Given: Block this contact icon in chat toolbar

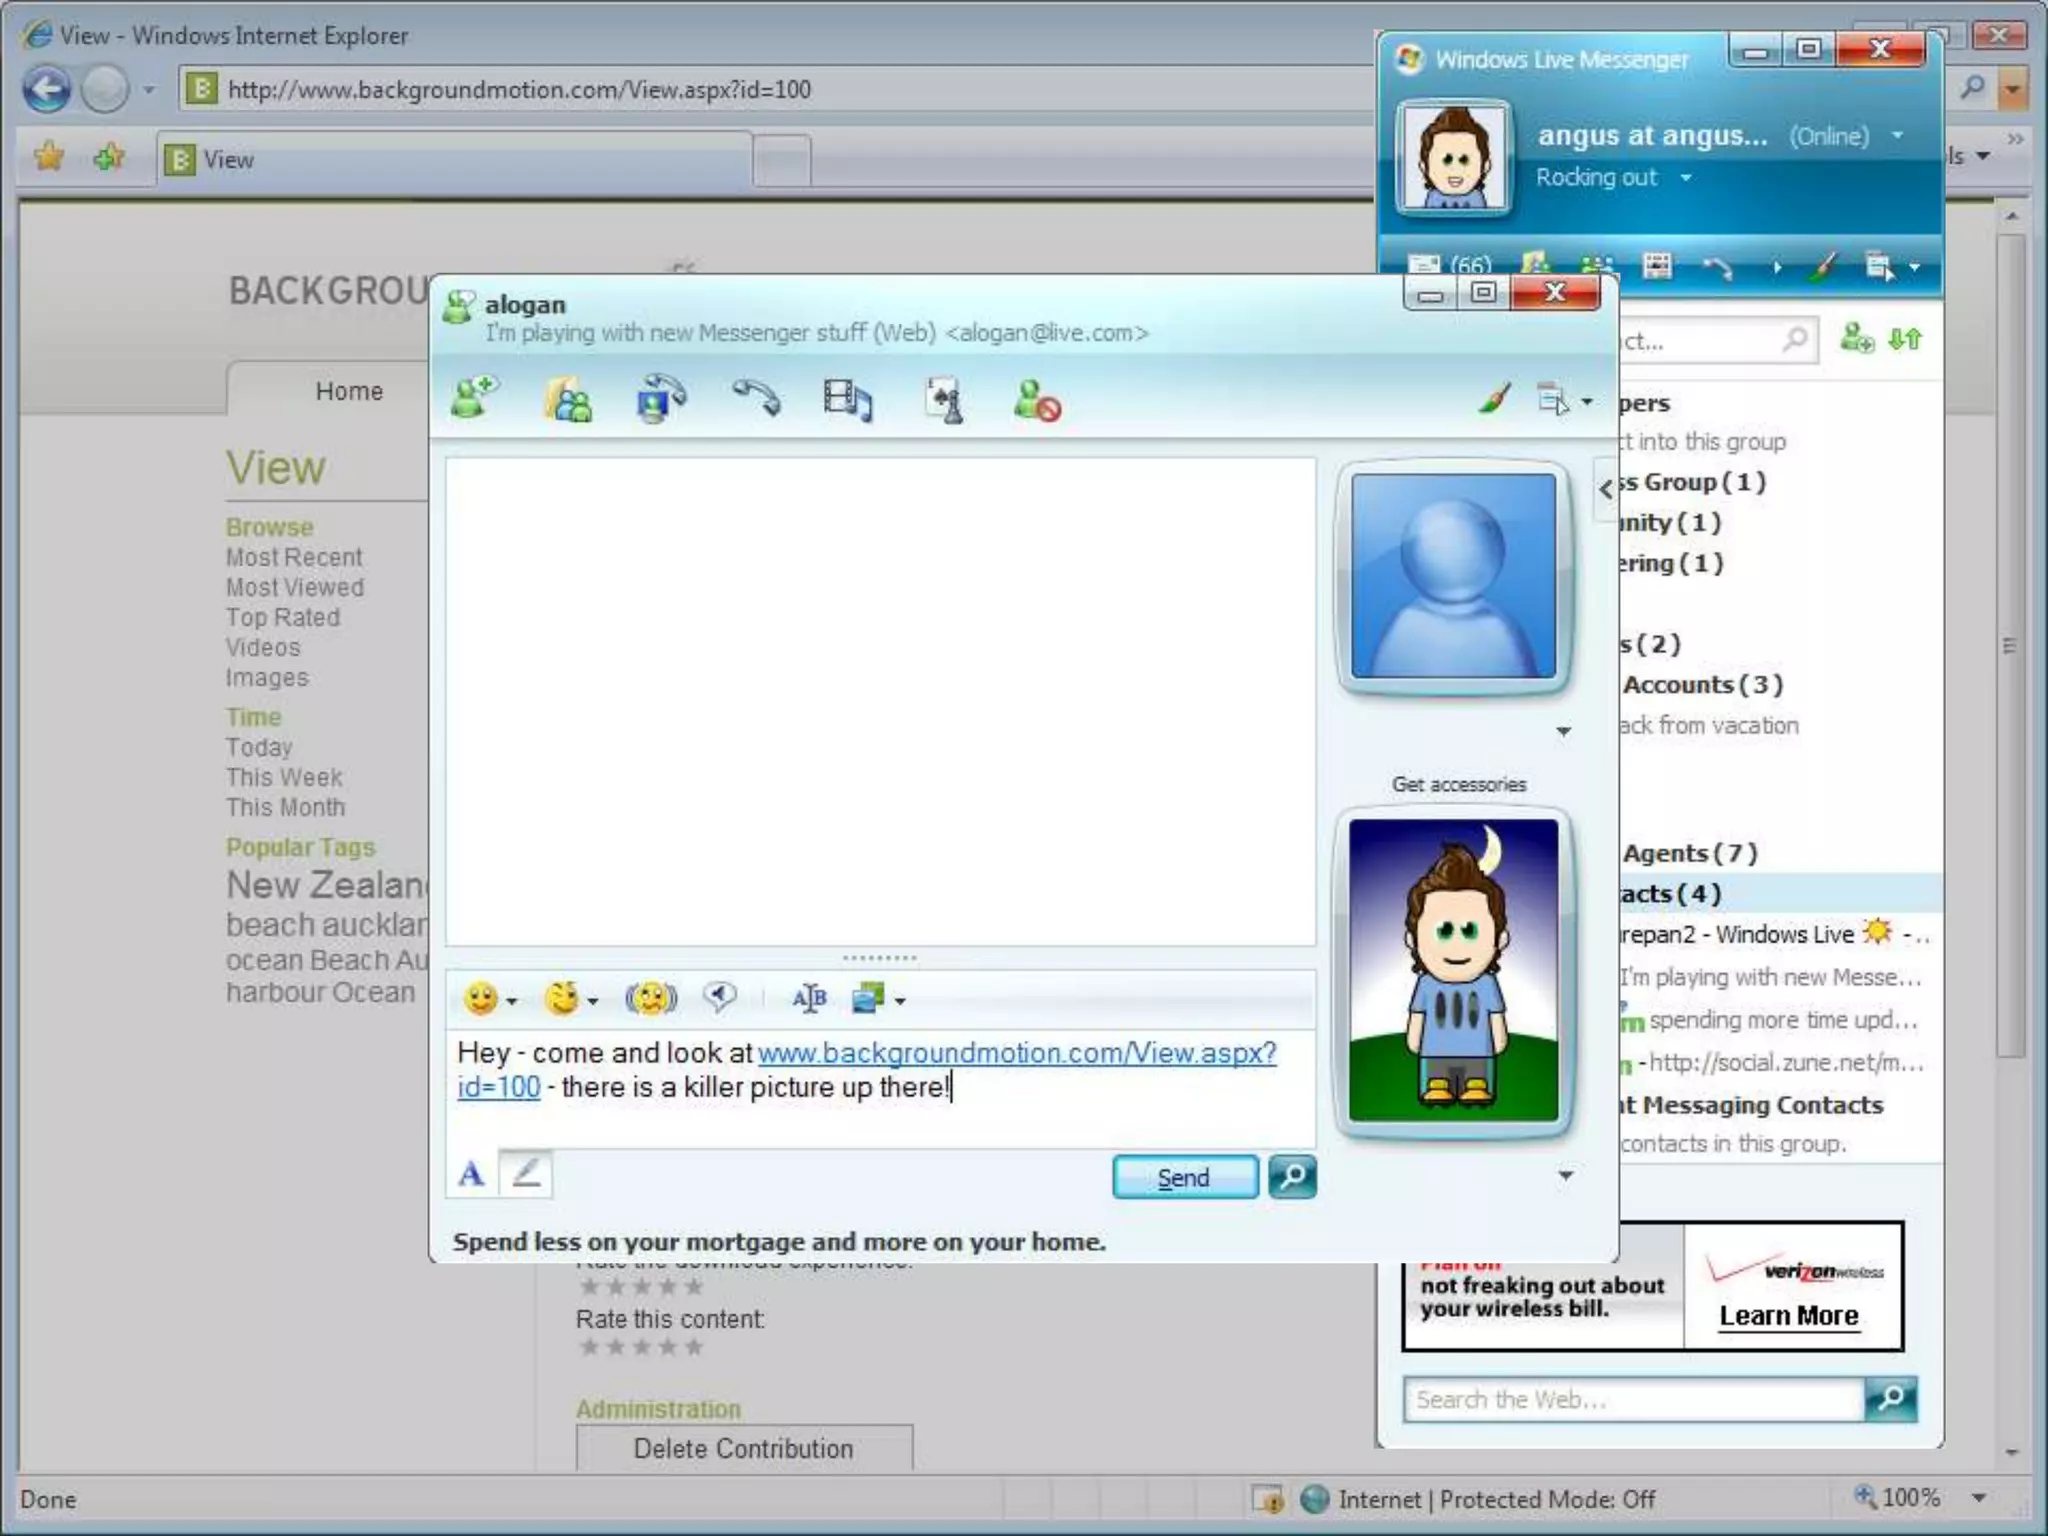Looking at the screenshot, I should coord(1036,400).
